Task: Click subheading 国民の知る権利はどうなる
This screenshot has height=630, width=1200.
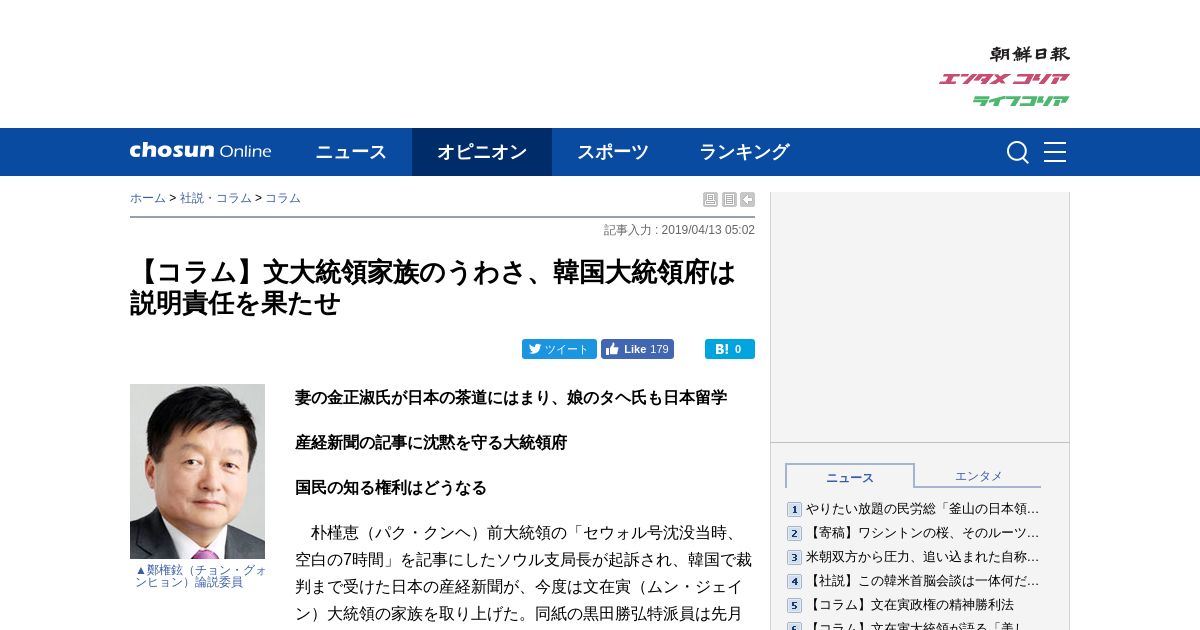Action: 391,487
